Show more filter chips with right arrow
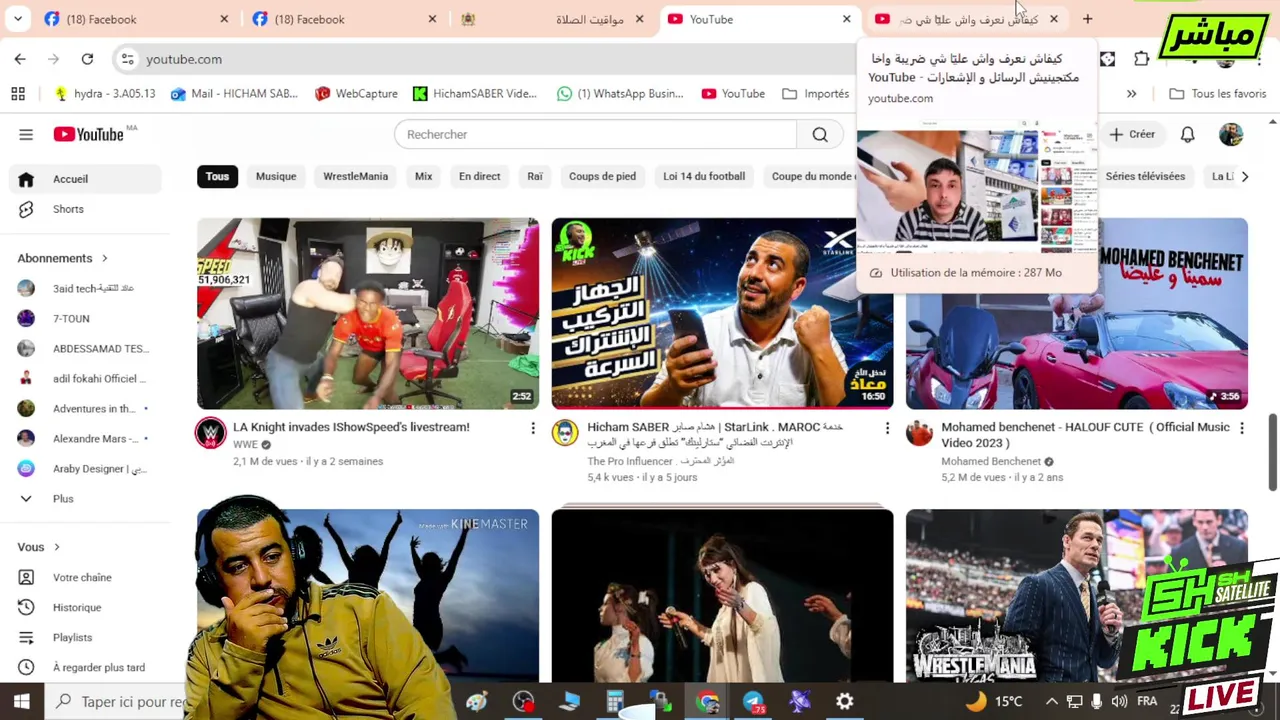The image size is (1280, 720). pyautogui.click(x=1244, y=176)
